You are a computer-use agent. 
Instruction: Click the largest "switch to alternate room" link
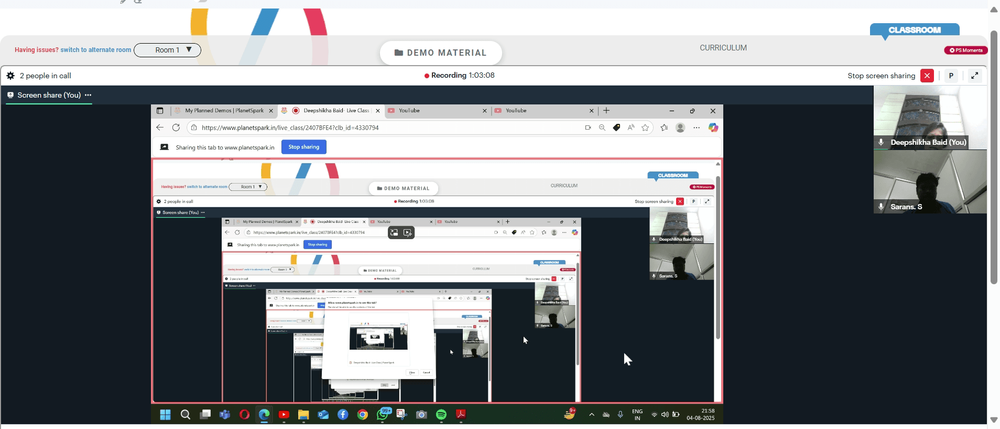(x=96, y=50)
